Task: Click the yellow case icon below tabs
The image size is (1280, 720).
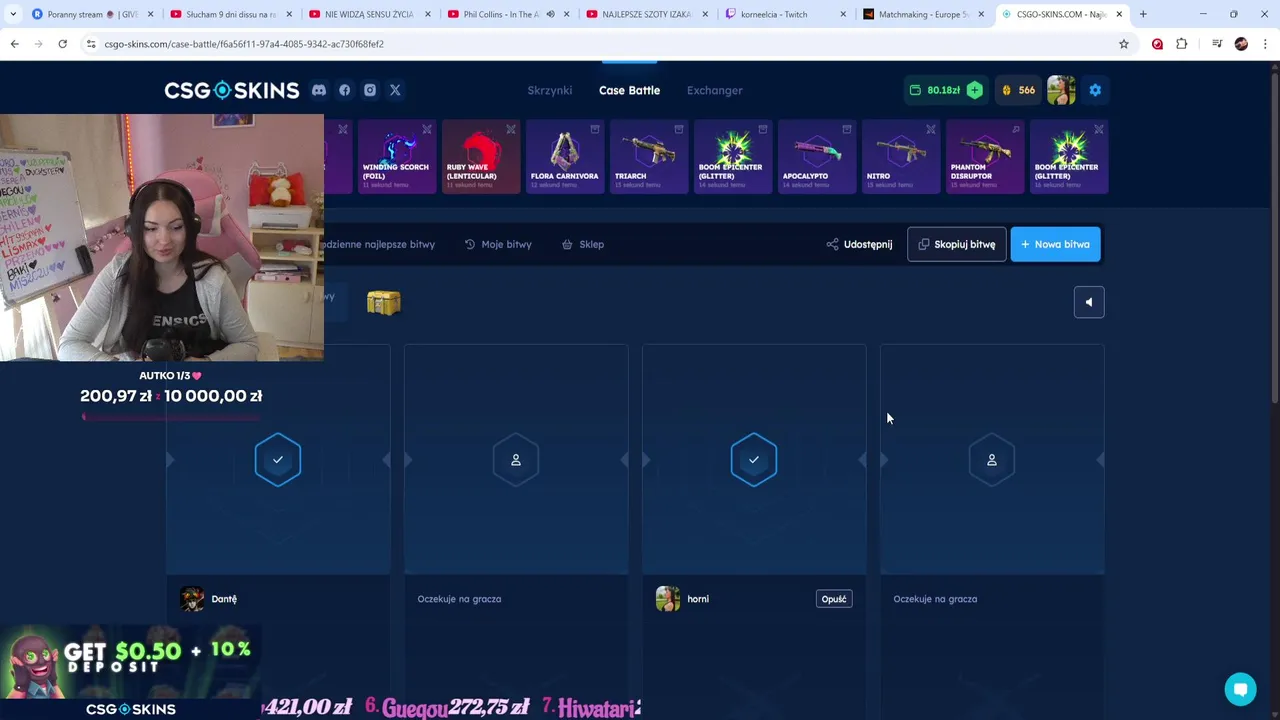Action: [383, 302]
